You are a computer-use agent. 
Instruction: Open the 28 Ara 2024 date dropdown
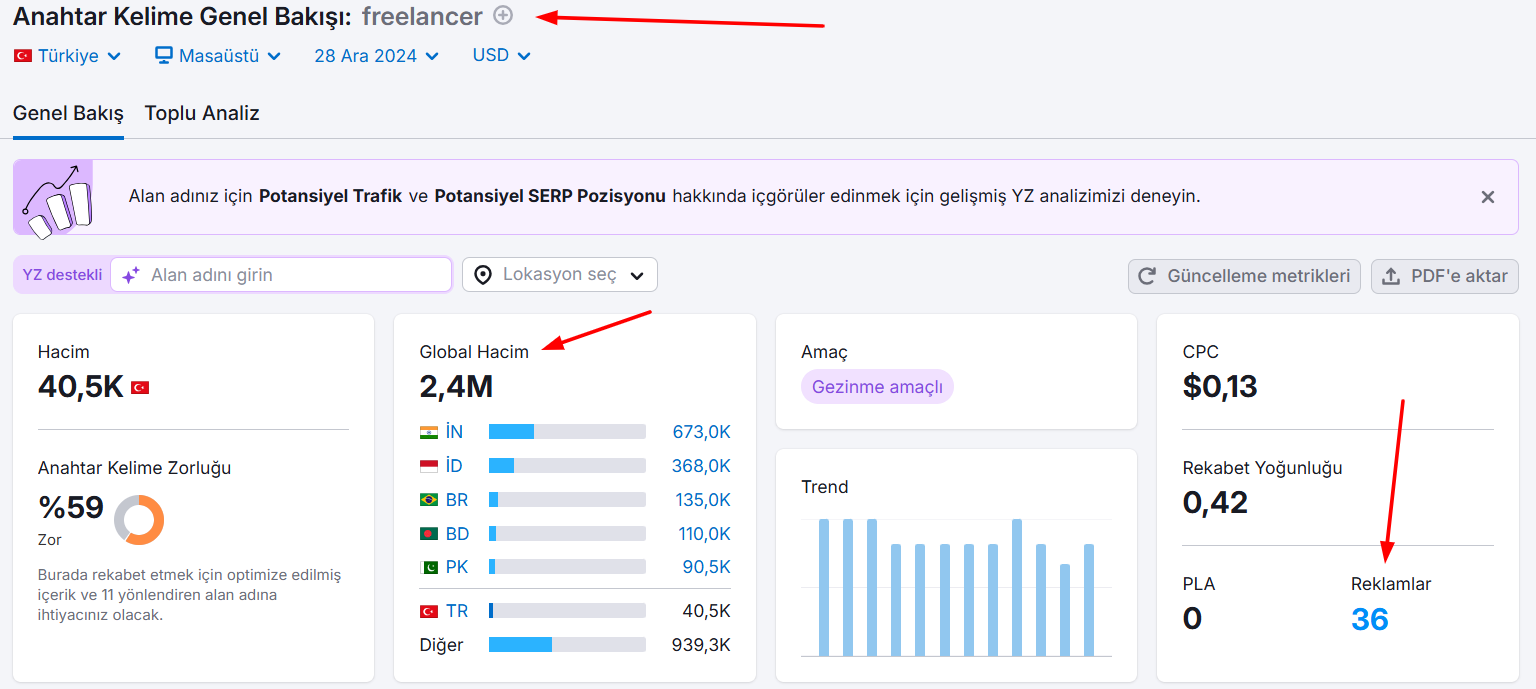click(376, 56)
